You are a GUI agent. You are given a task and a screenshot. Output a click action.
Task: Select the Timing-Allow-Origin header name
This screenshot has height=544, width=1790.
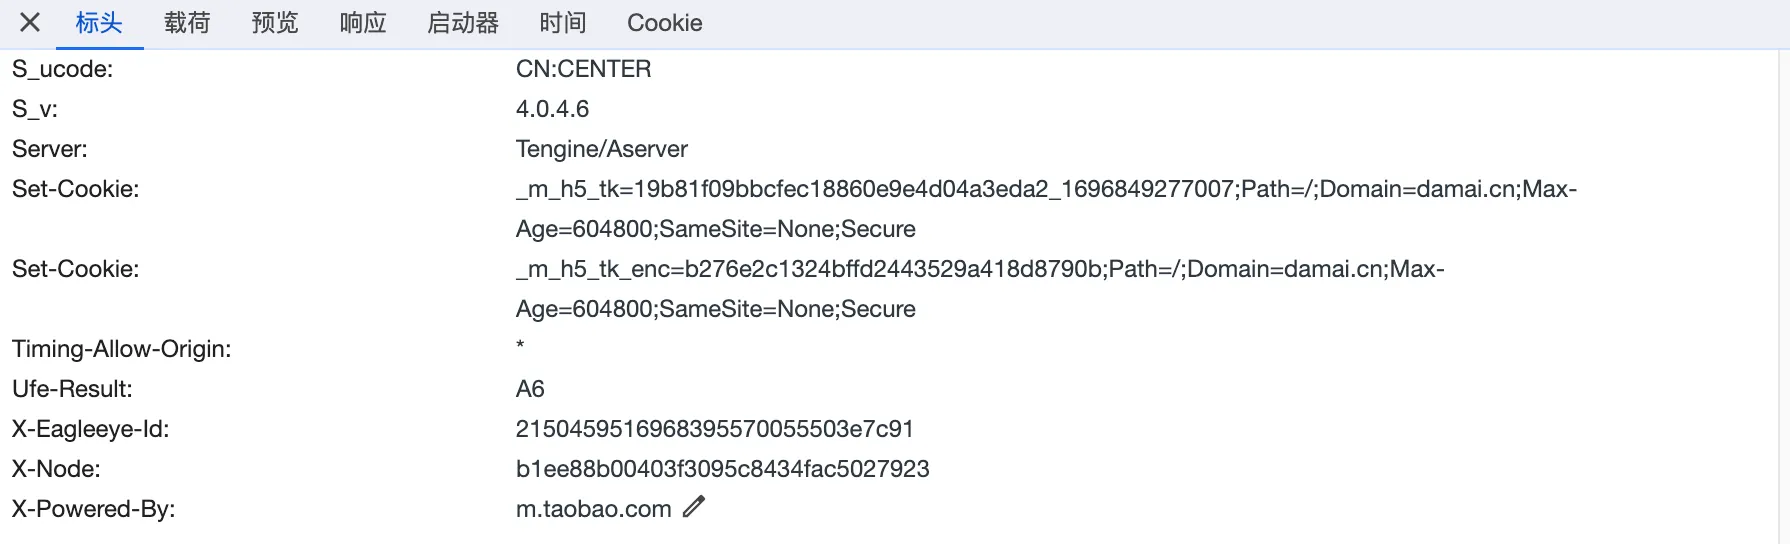click(x=121, y=349)
